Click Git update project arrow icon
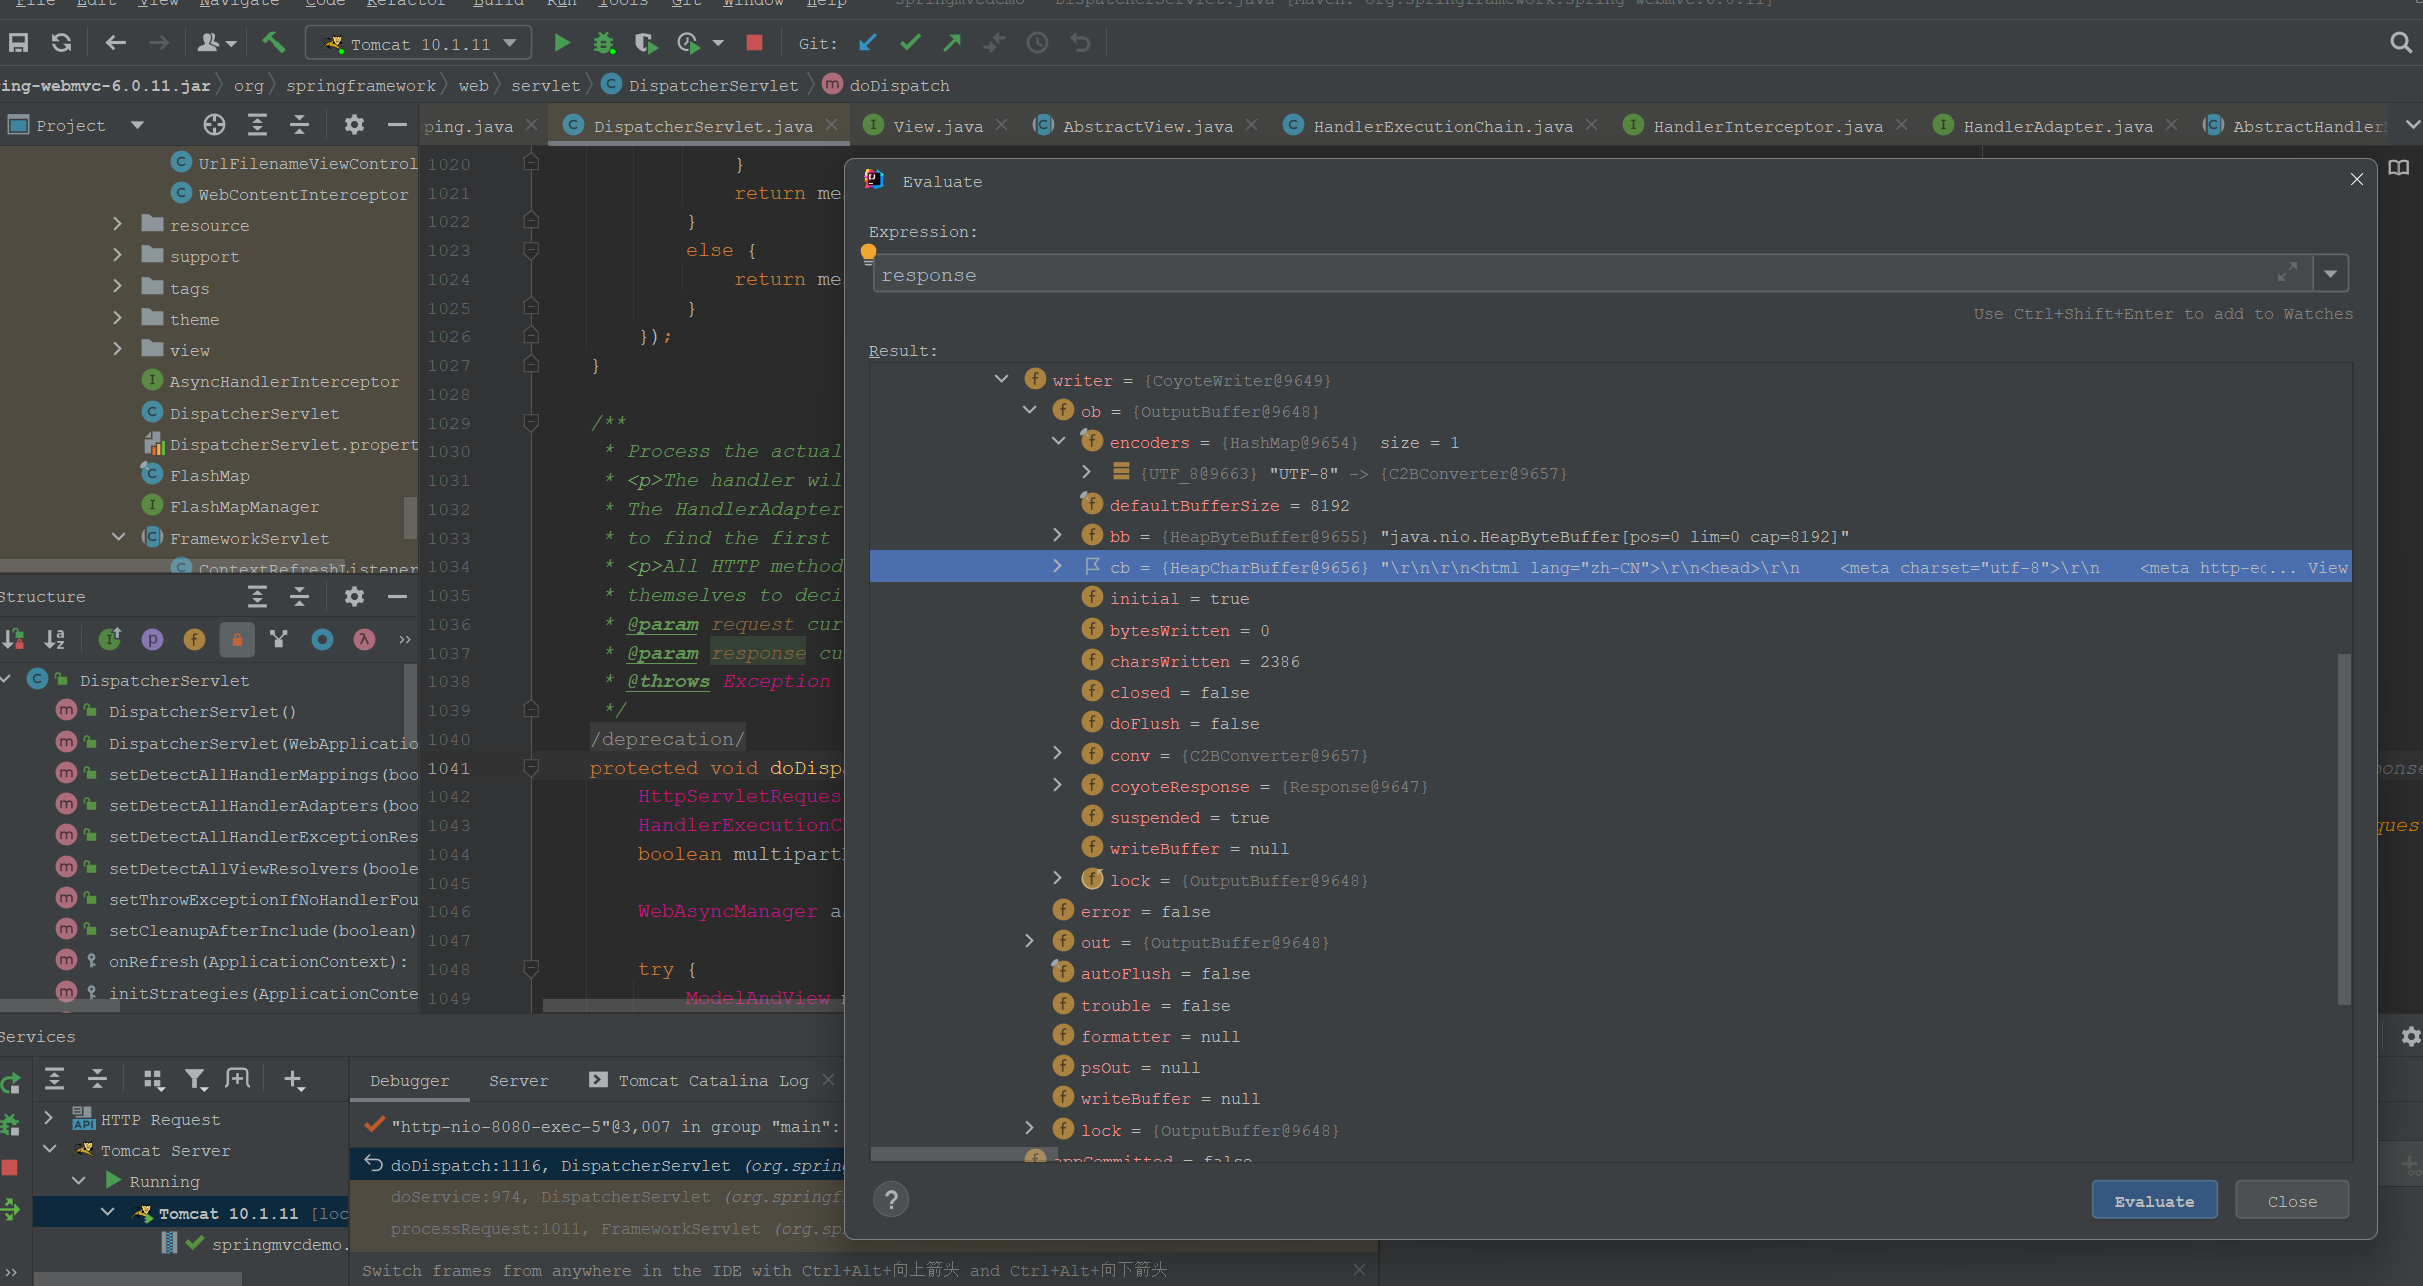 (x=867, y=43)
